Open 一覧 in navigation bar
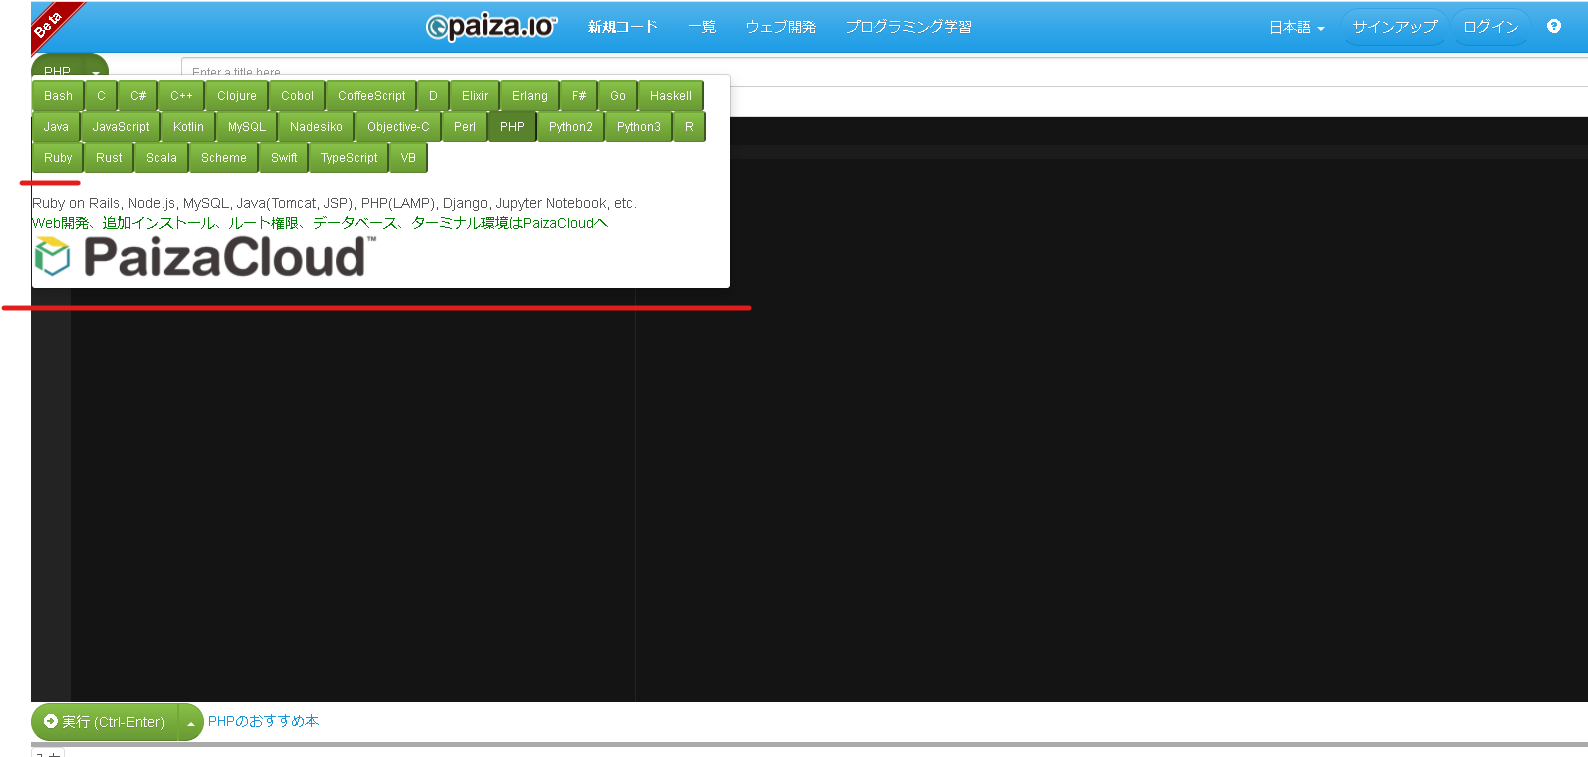The height and width of the screenshot is (757, 1588). tap(702, 27)
